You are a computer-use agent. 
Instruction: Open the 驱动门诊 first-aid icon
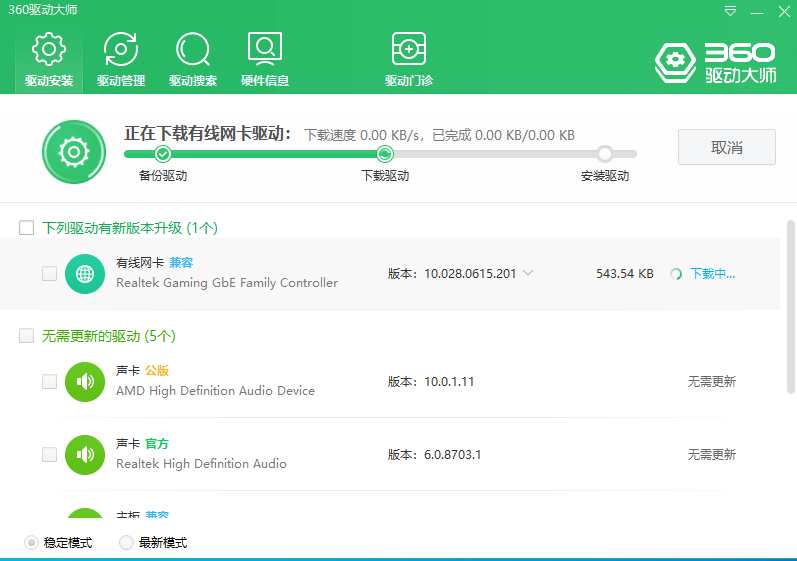click(x=409, y=49)
